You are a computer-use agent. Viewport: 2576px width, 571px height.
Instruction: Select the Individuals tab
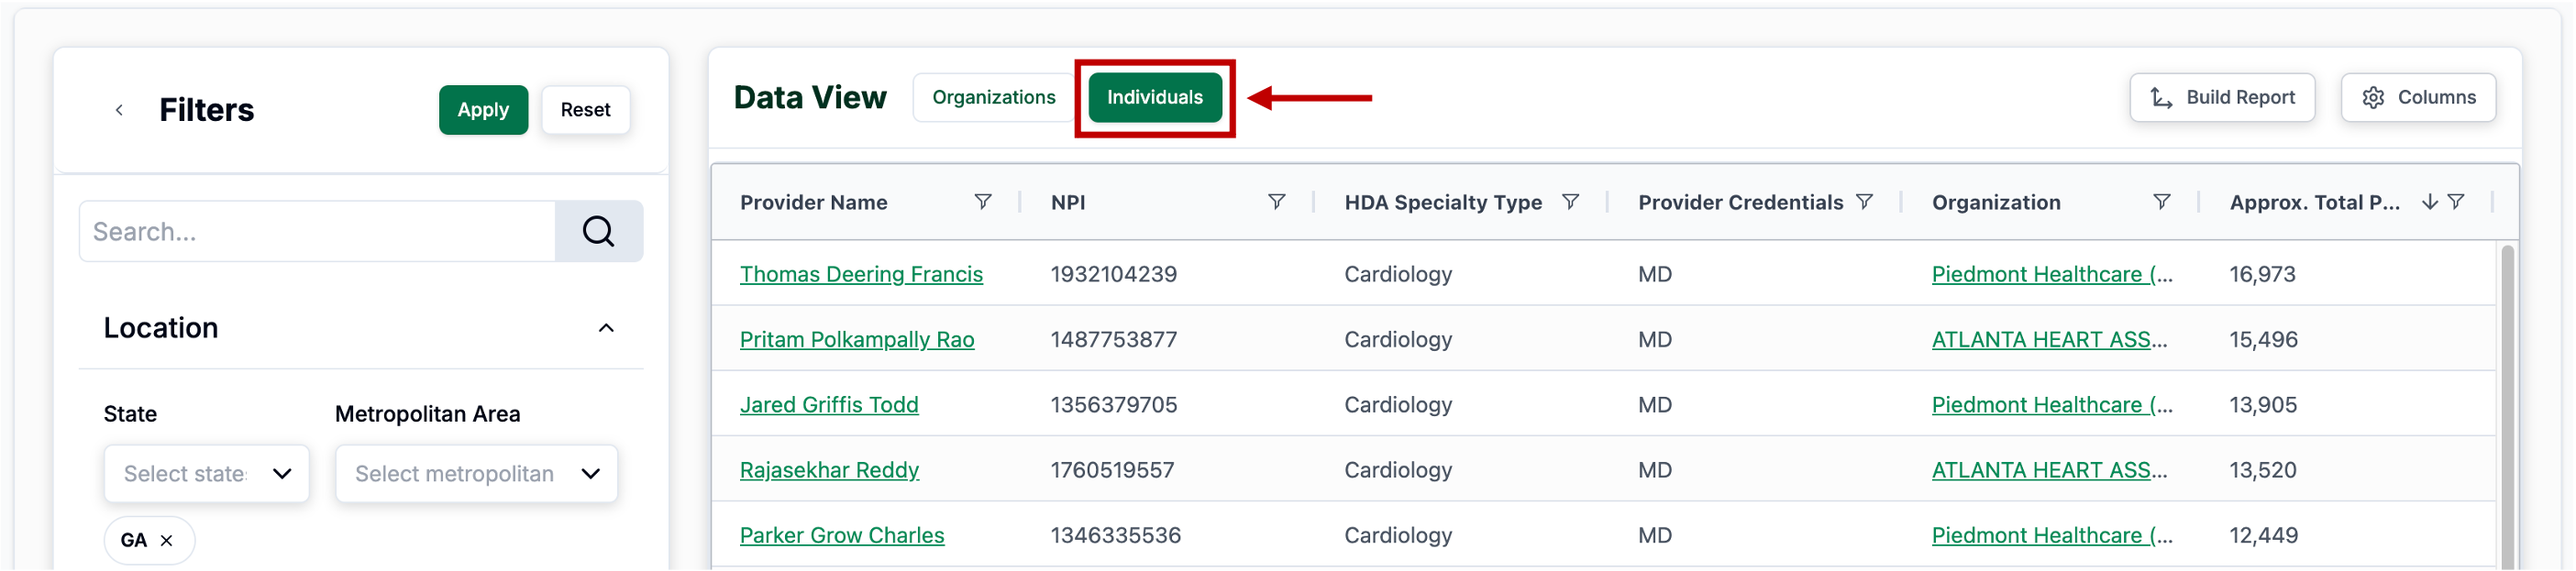pos(1154,97)
